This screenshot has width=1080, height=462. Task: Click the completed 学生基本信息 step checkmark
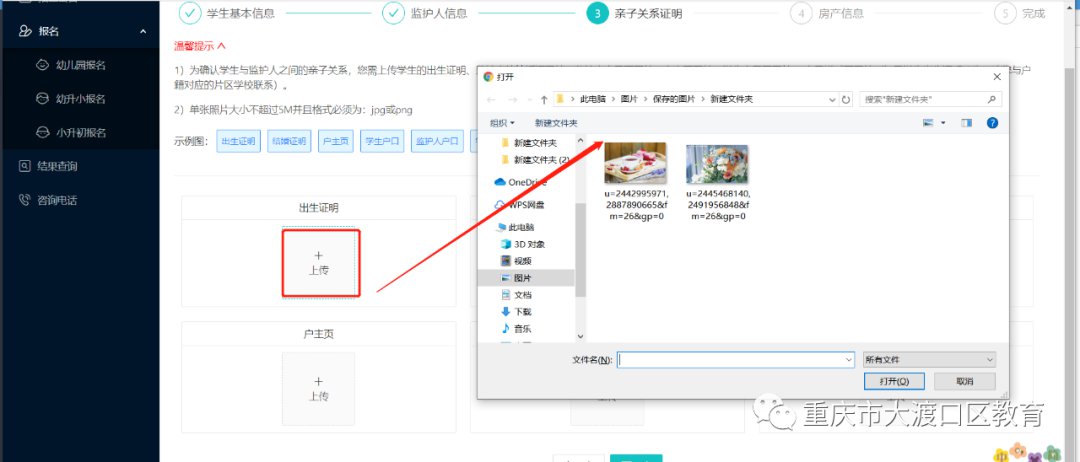(189, 13)
